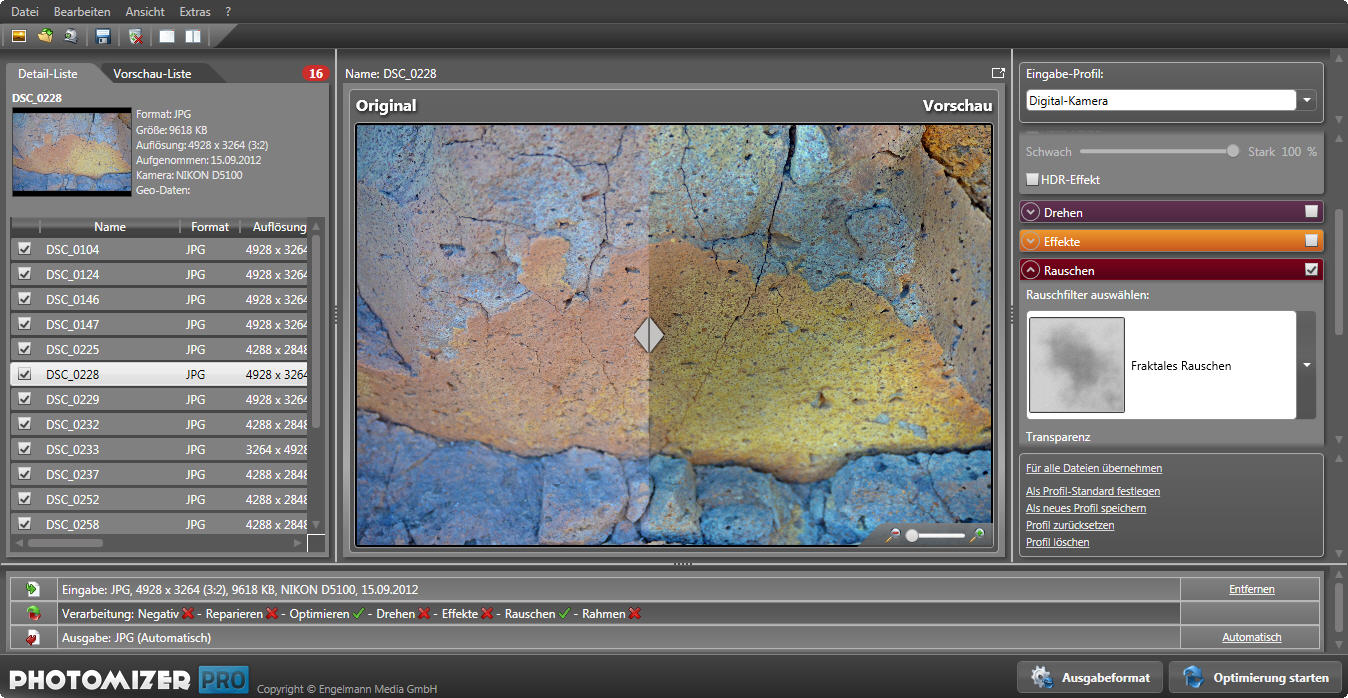Expand the Drehen section
The height and width of the screenshot is (698, 1348).
tap(1031, 212)
